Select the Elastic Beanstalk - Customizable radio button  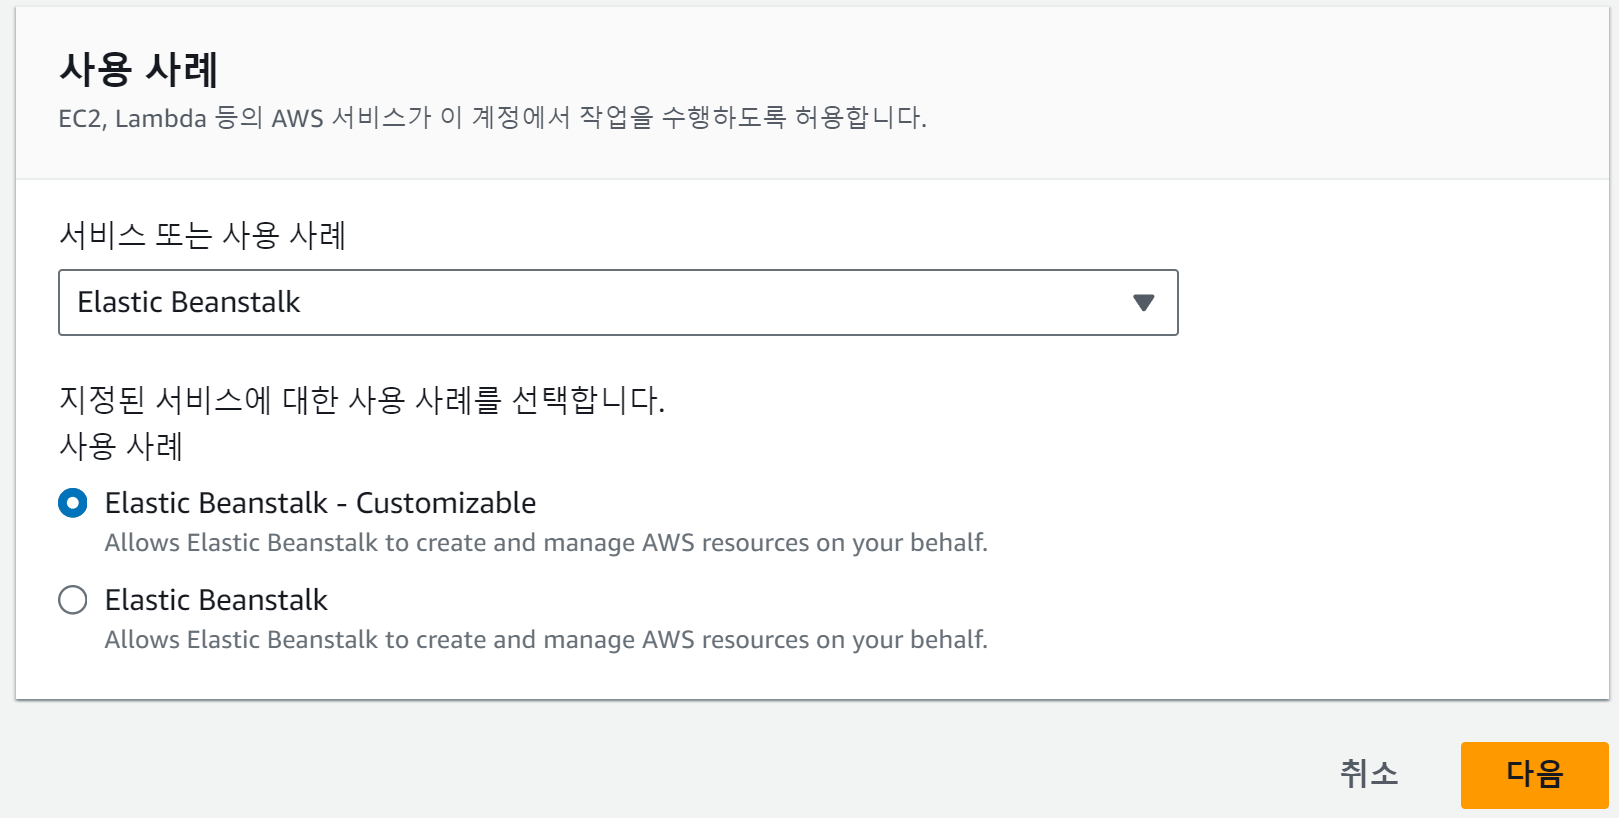[73, 503]
